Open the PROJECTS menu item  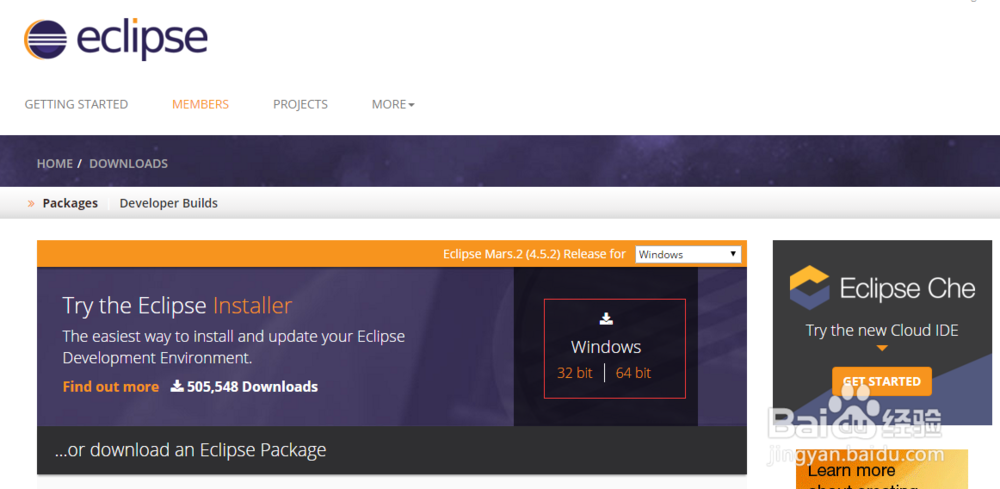tap(300, 104)
